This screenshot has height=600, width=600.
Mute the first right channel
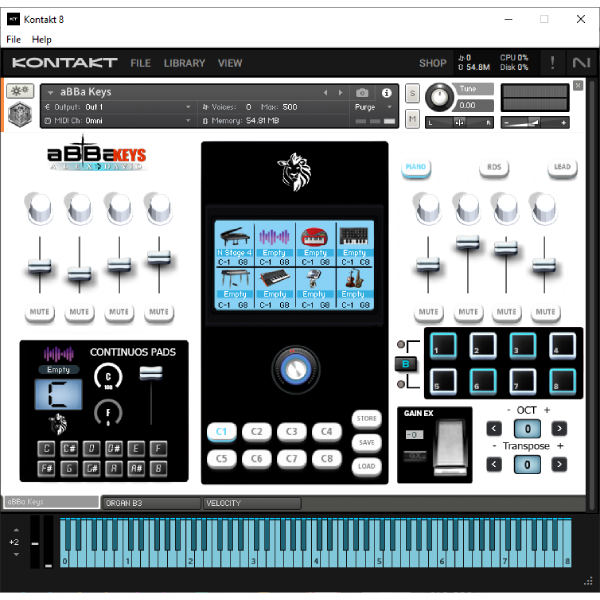[428, 312]
